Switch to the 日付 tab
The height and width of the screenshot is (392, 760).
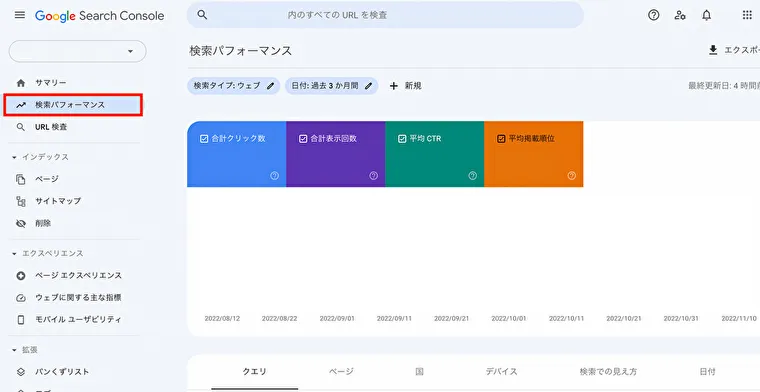(x=707, y=372)
